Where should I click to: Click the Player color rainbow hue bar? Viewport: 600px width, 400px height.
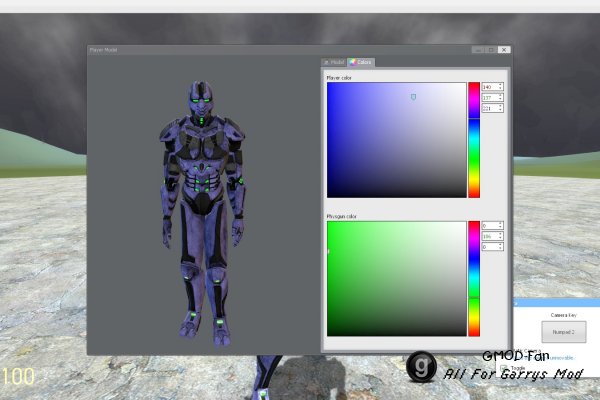point(474,140)
